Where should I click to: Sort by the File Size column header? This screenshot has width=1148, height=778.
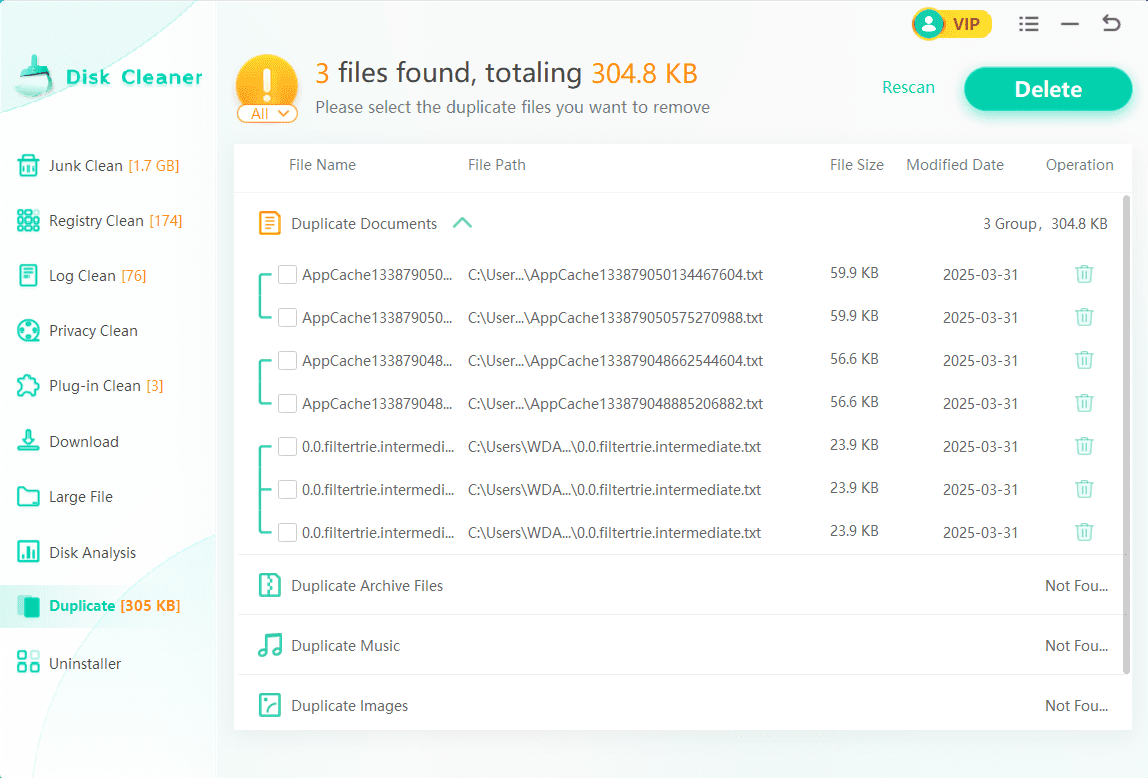(x=856, y=165)
